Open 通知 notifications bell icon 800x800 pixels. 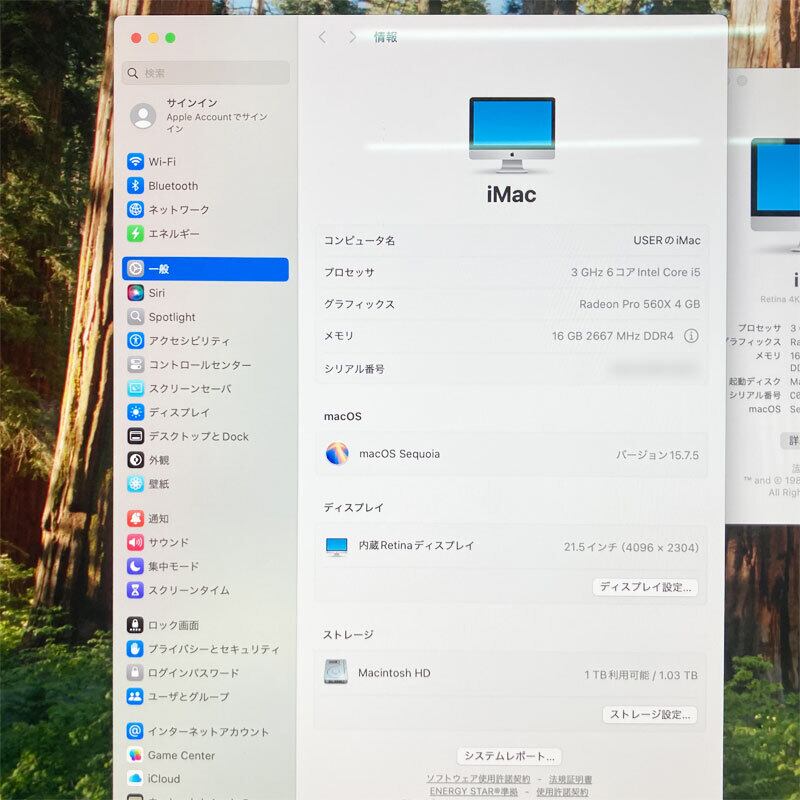pos(135,518)
